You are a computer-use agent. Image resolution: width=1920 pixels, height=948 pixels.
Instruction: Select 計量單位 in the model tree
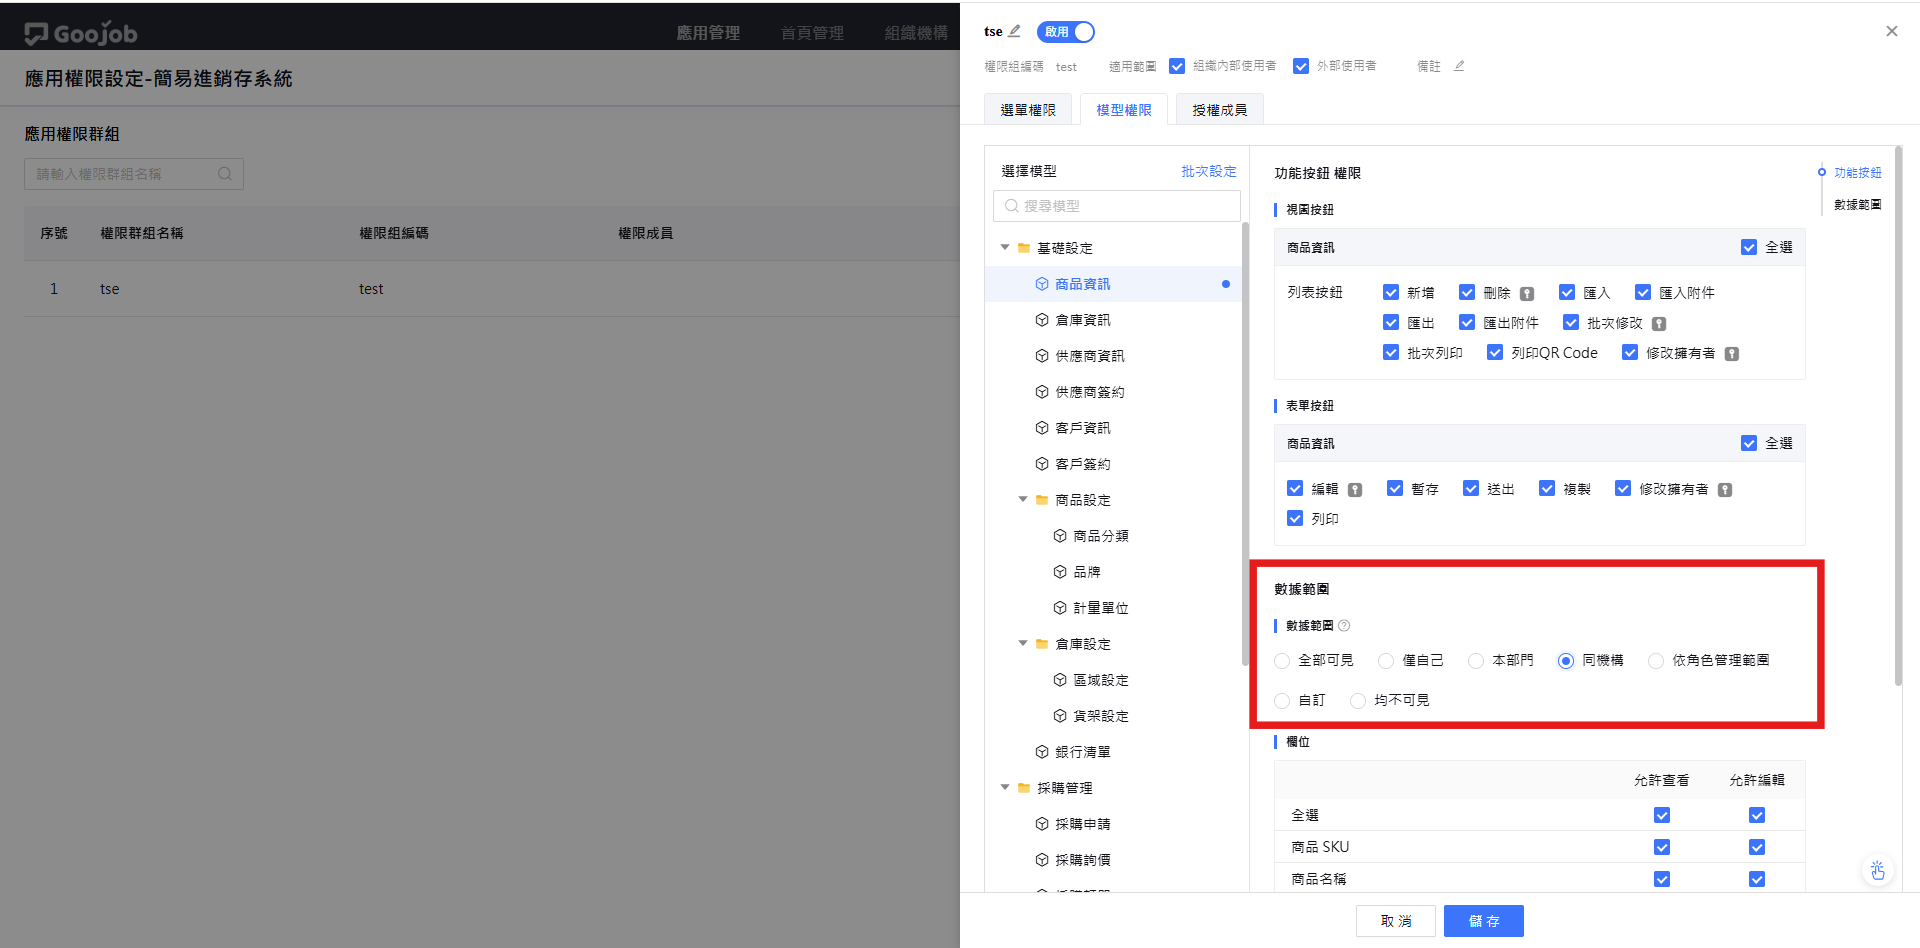(x=1101, y=608)
